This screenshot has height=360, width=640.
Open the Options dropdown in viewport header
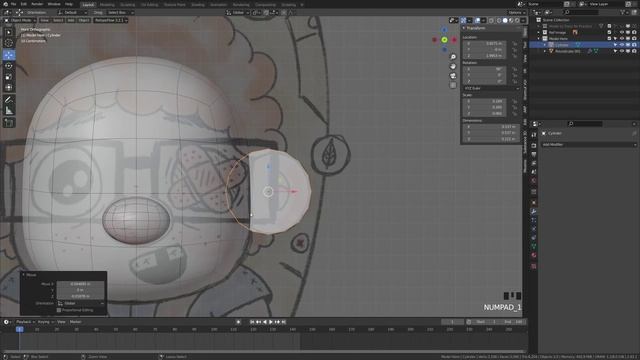517,12
